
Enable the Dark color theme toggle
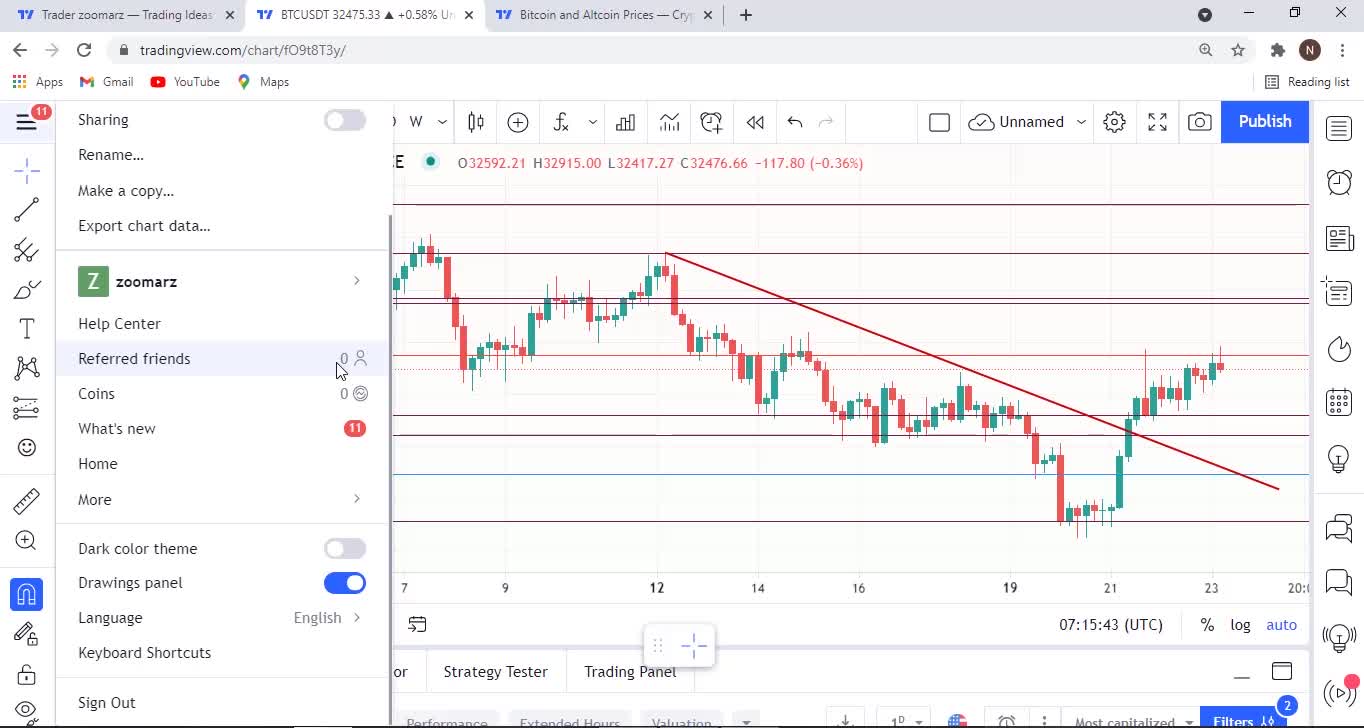tap(345, 549)
